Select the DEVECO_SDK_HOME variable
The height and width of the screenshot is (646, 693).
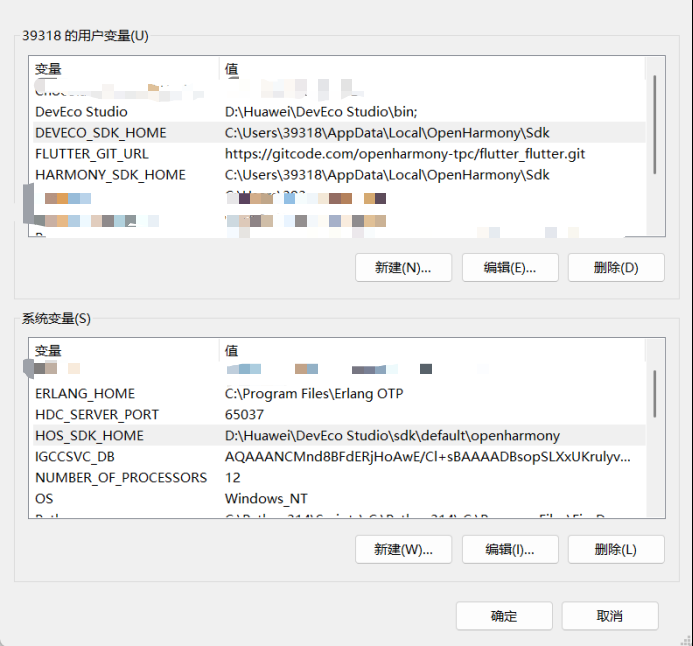[x=339, y=133]
